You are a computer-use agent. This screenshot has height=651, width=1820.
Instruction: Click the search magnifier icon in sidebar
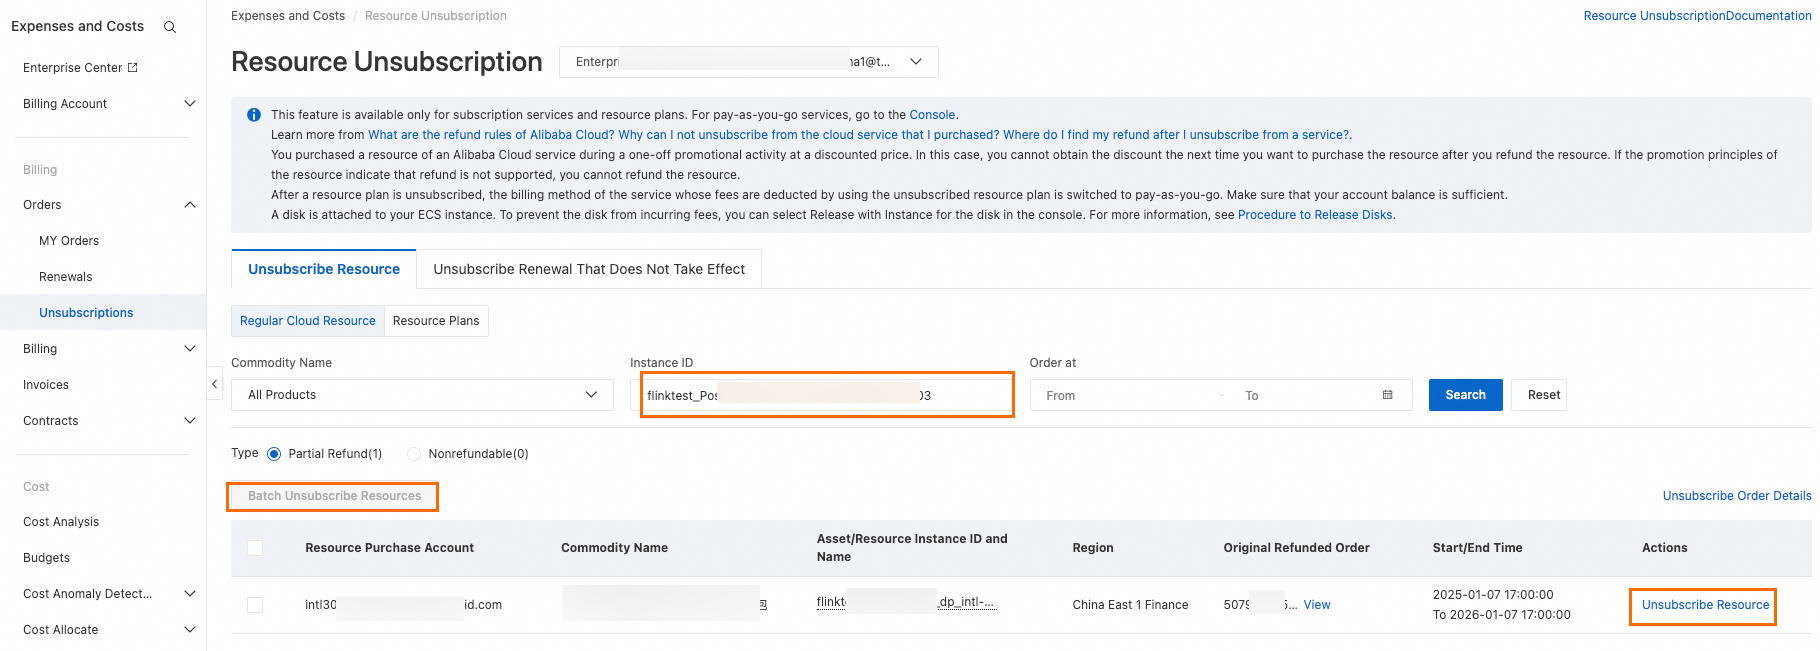170,27
